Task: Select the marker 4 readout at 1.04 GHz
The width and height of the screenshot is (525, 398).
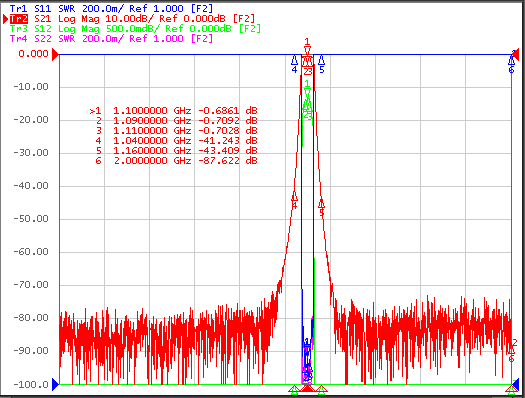Action: tap(176, 141)
